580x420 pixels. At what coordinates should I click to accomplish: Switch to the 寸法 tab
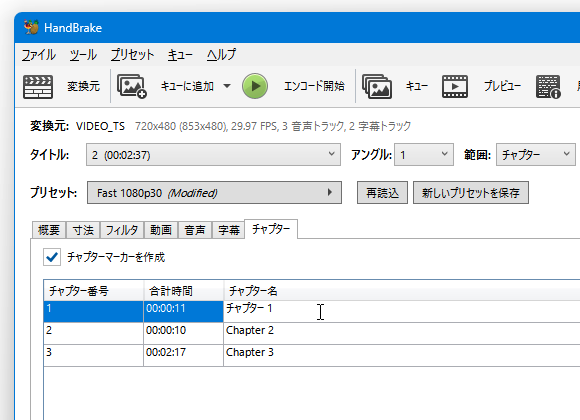pyautogui.click(x=83, y=230)
